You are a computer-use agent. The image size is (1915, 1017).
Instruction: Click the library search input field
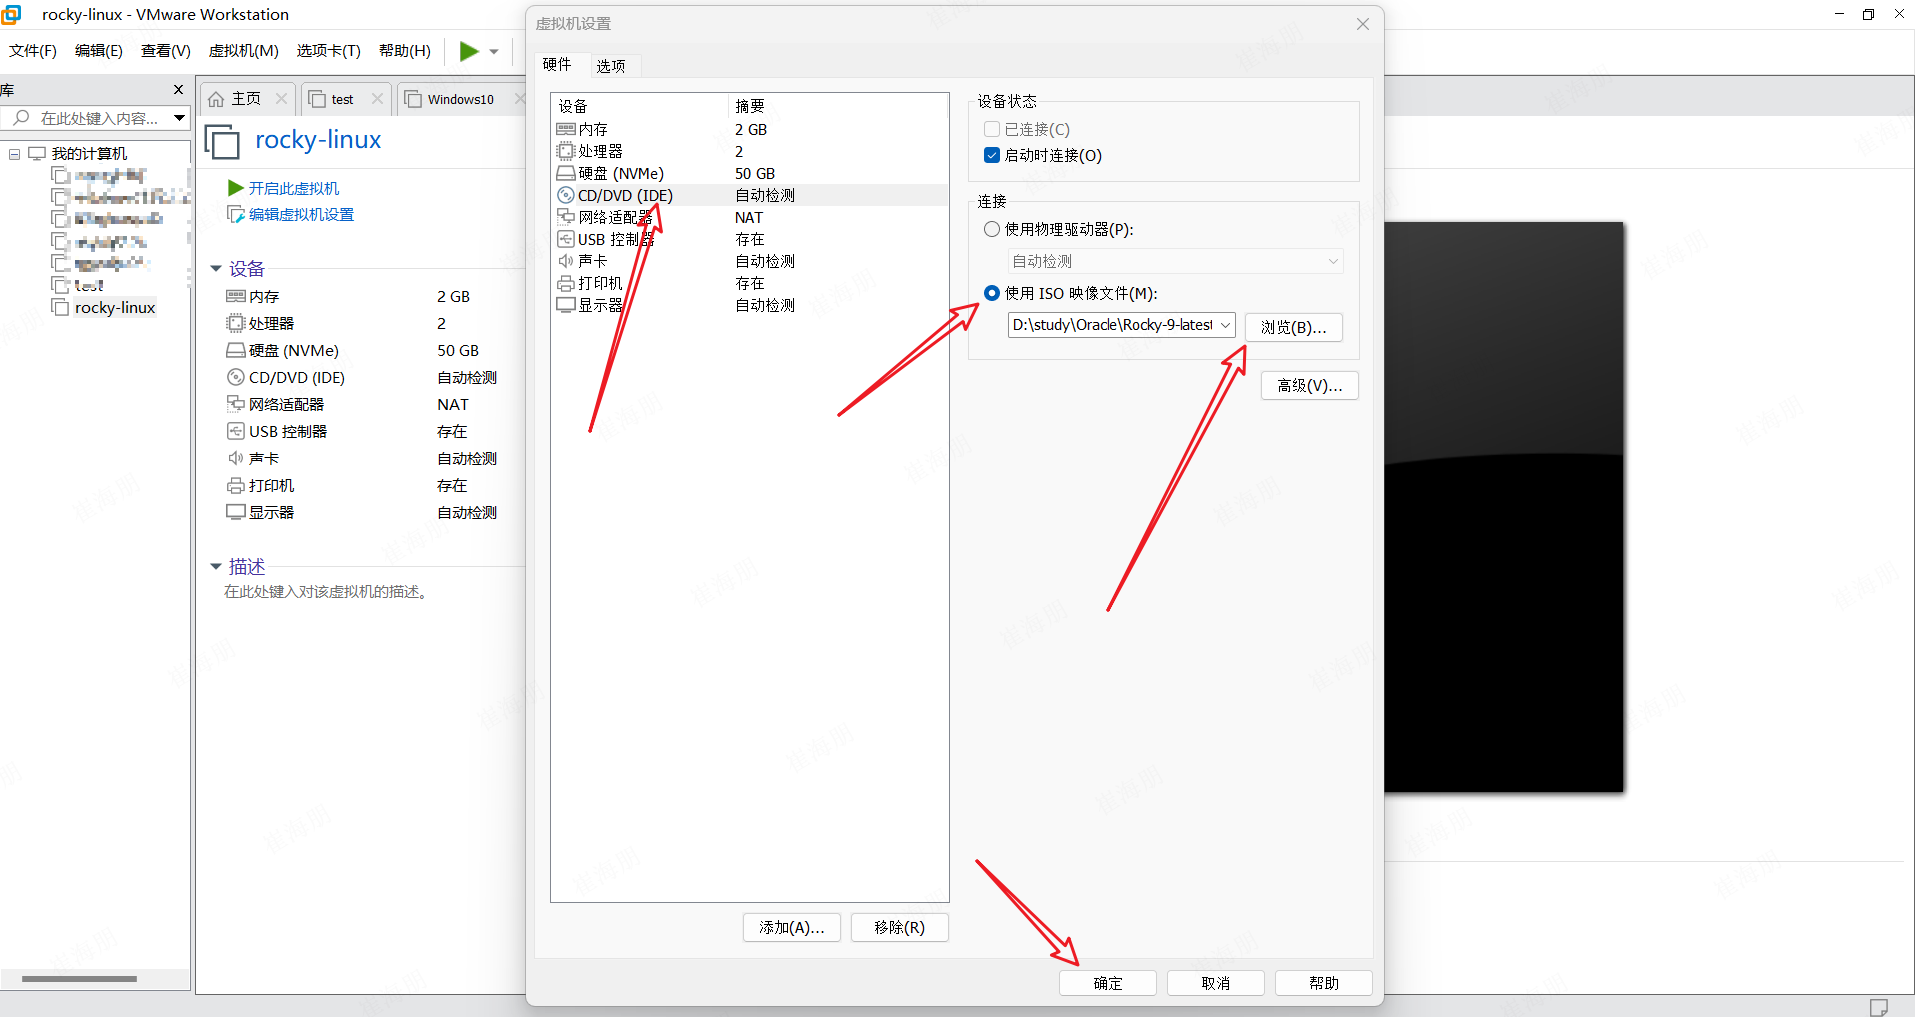pos(99,118)
